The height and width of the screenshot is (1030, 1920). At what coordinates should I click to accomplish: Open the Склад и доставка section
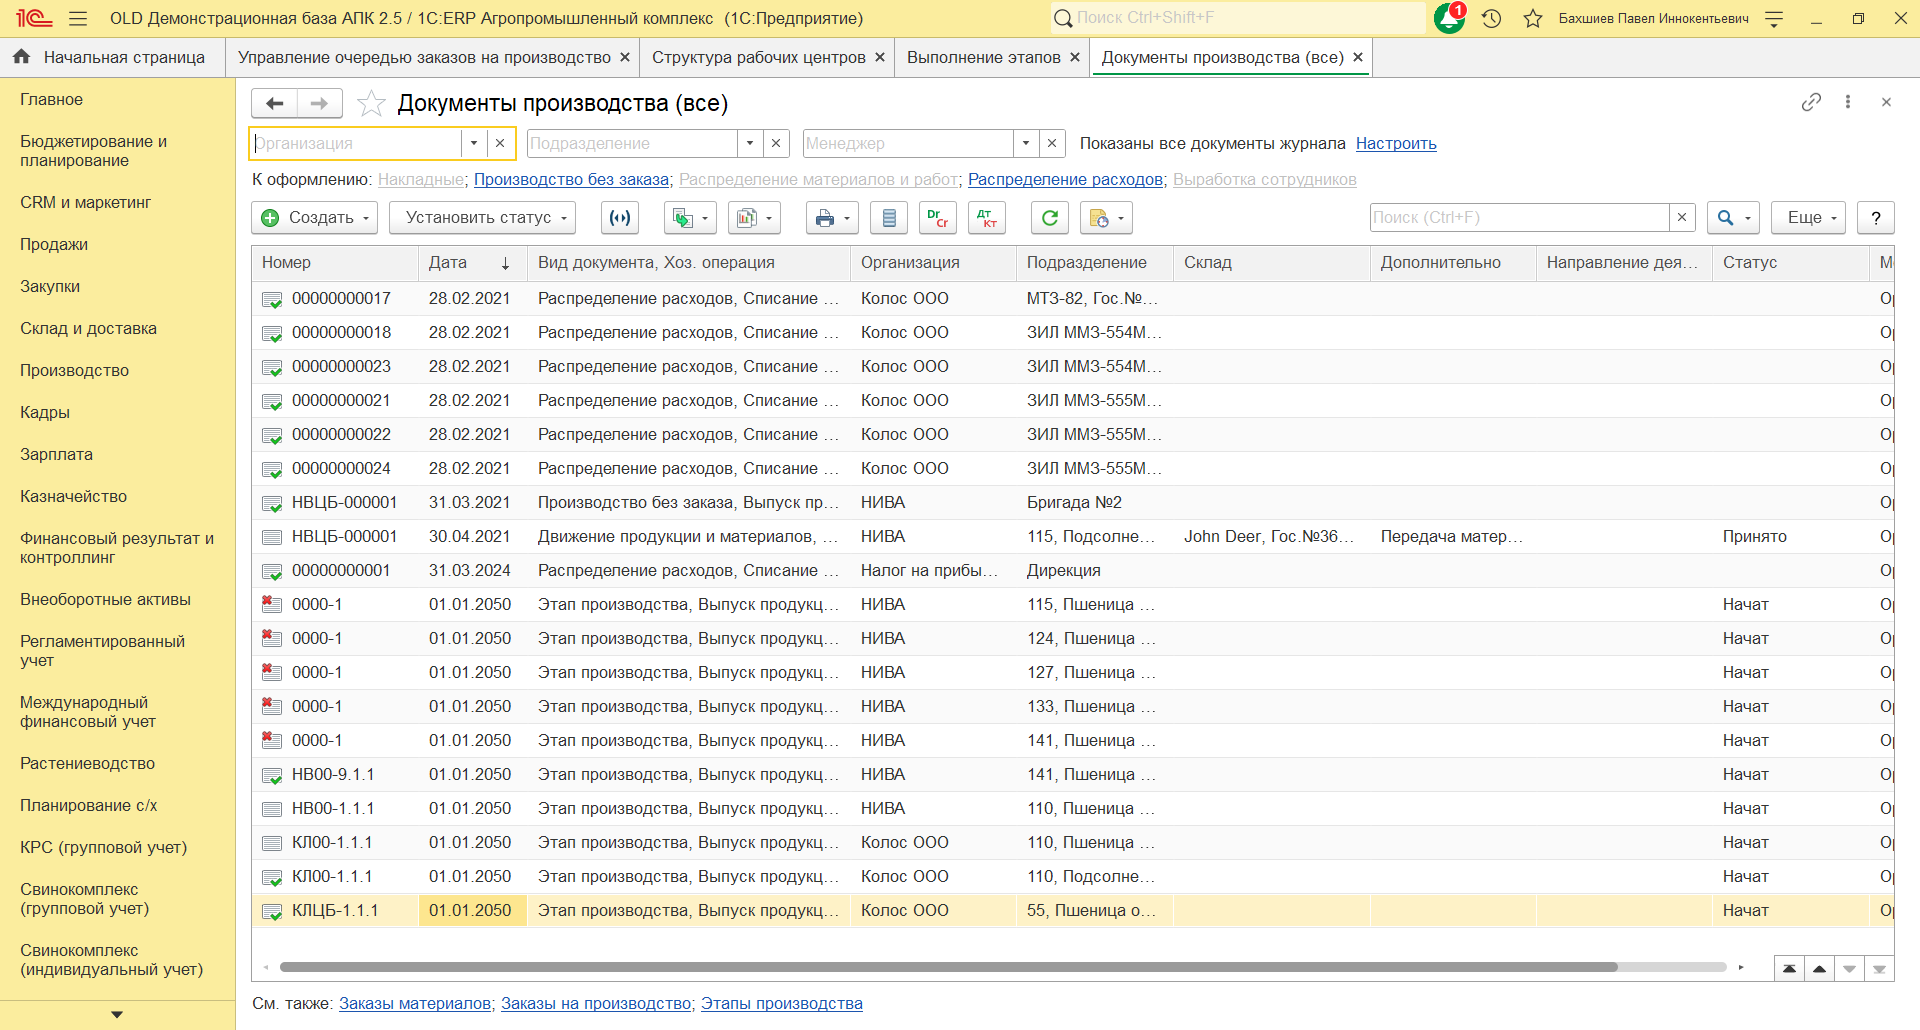pos(88,329)
